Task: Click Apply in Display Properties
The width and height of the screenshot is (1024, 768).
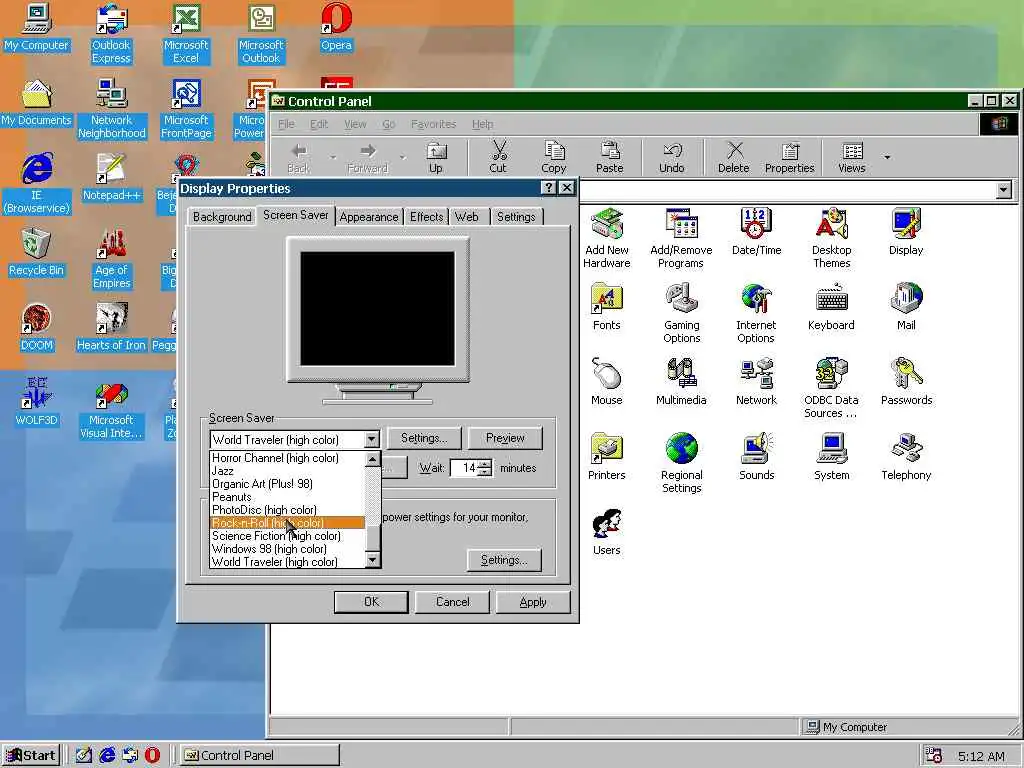Action: click(533, 602)
